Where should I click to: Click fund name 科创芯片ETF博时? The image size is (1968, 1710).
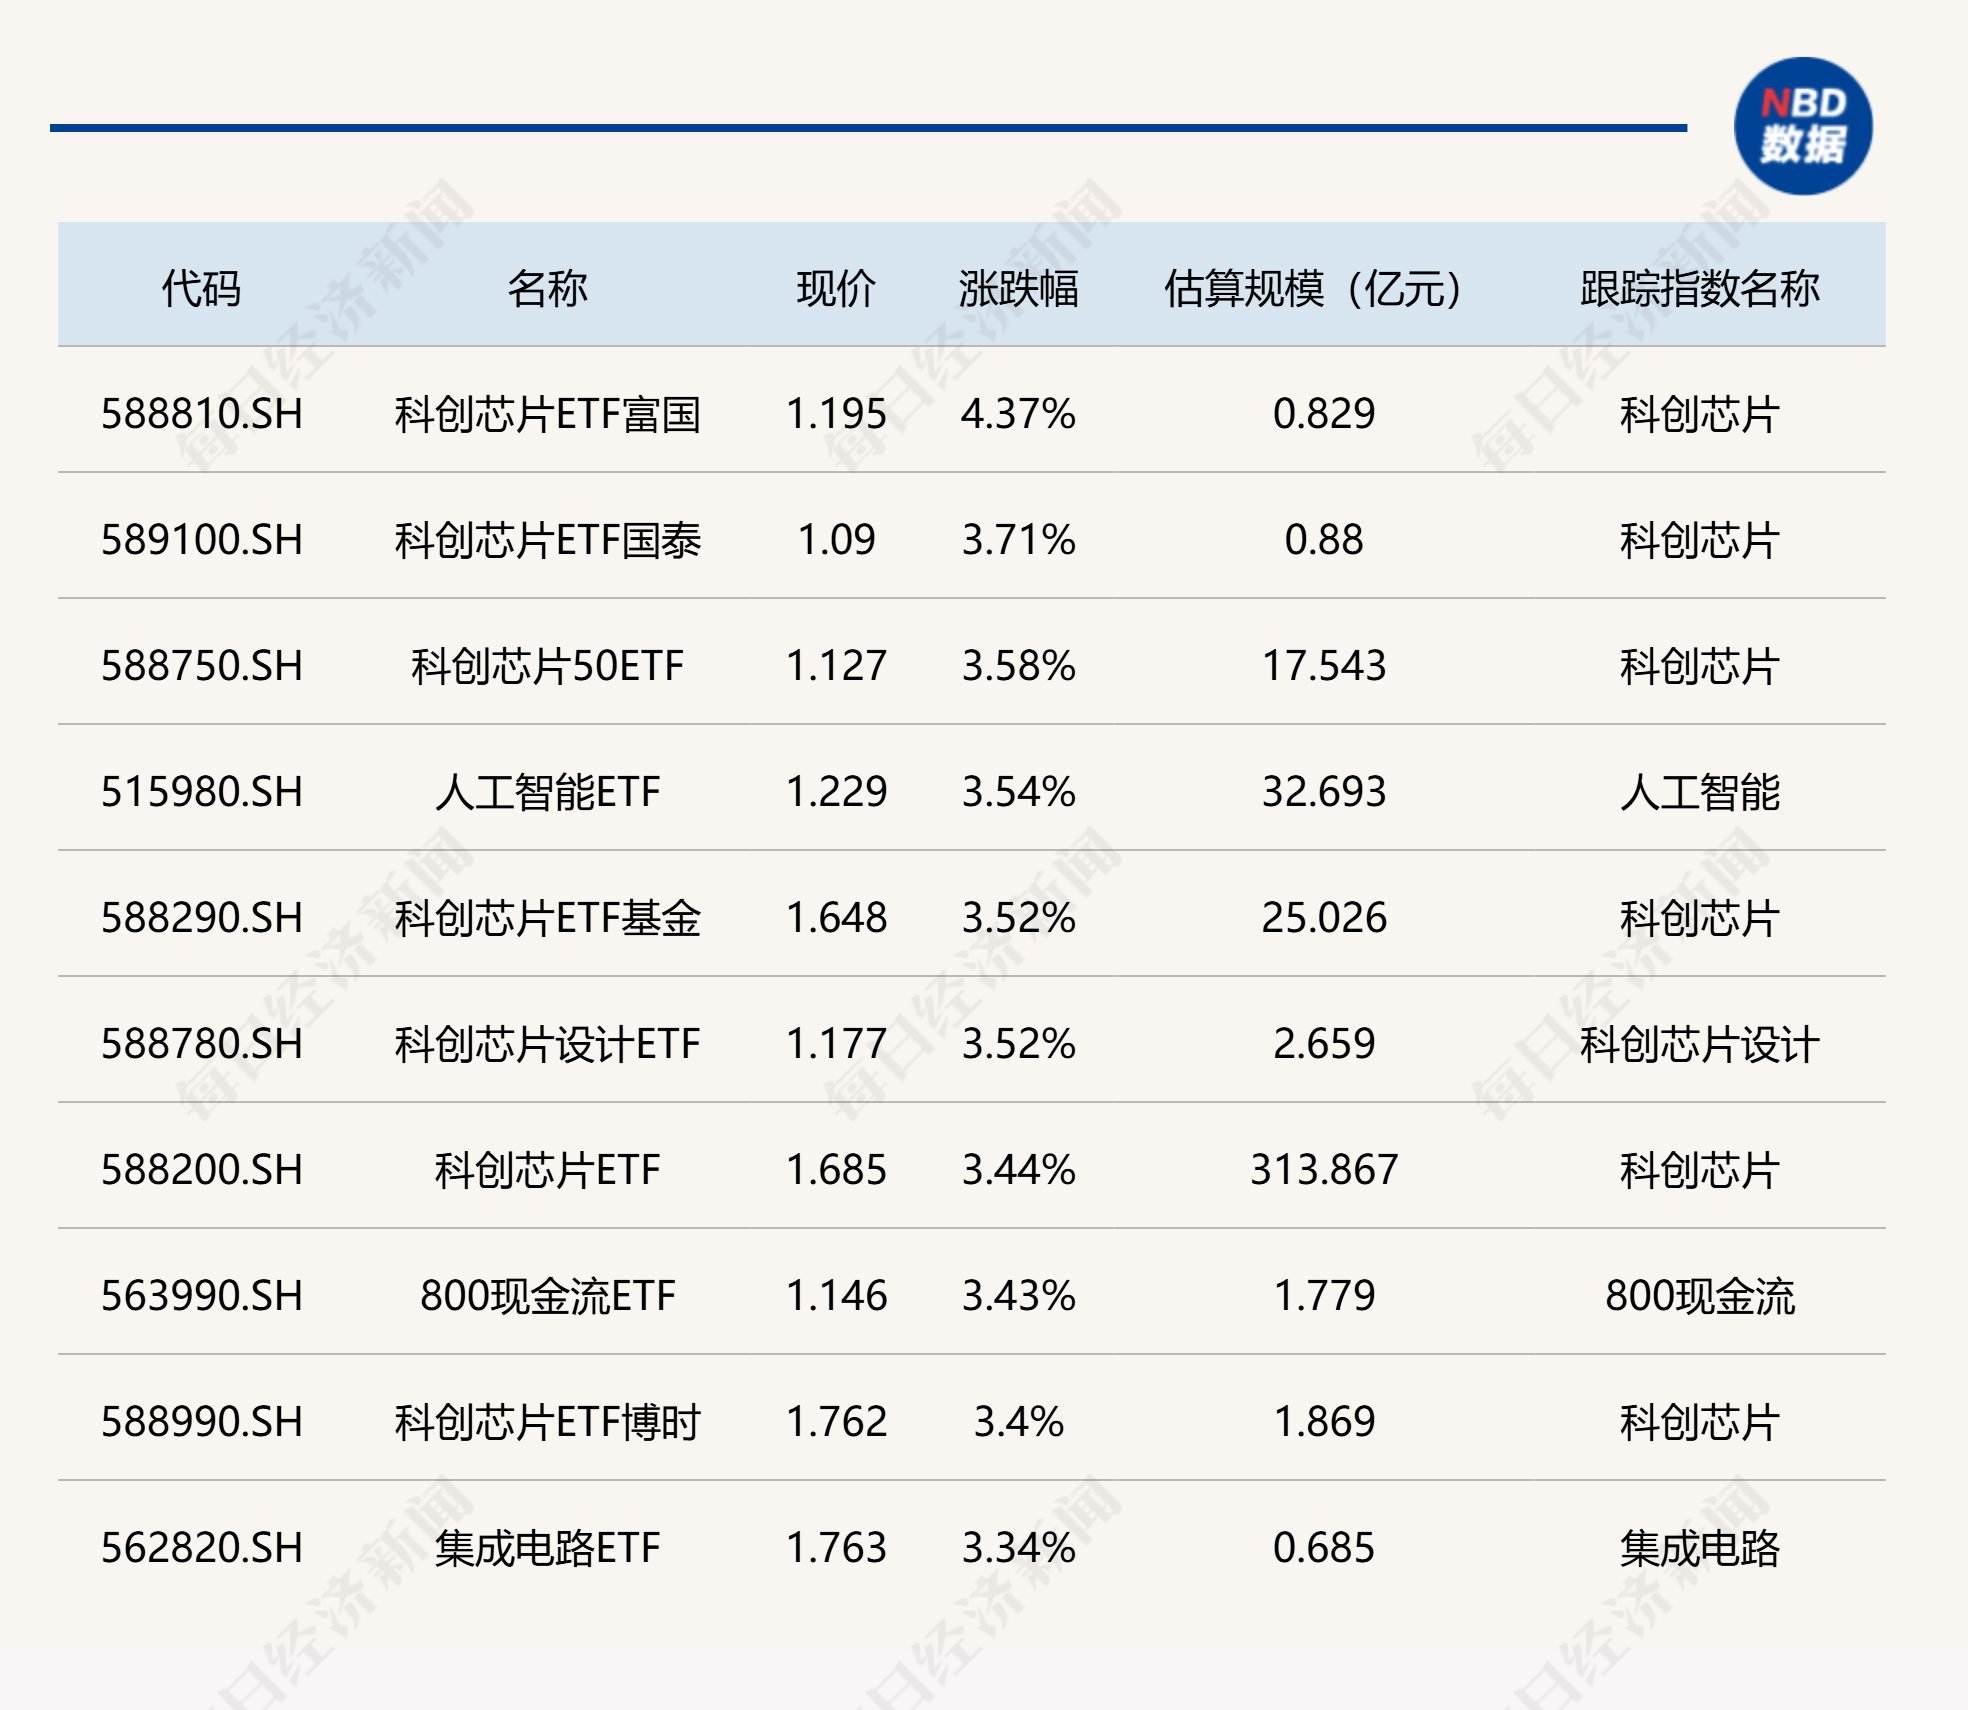[547, 1422]
